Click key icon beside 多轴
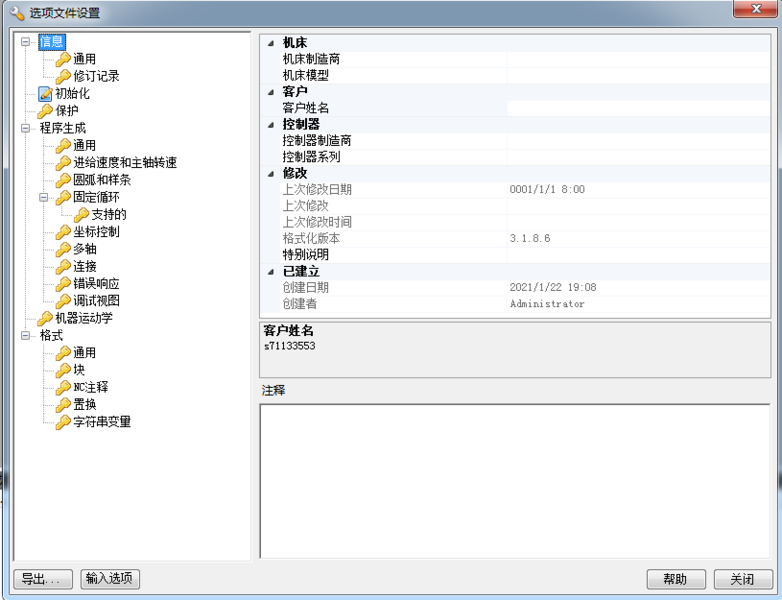This screenshot has height=600, width=782. pyautogui.click(x=63, y=249)
